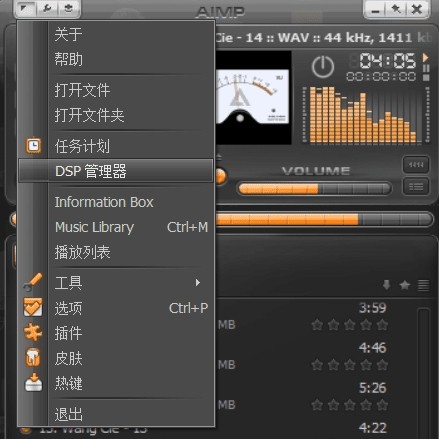Rate the 5:26 track three stars
This screenshot has height=439, width=439.
point(350,405)
